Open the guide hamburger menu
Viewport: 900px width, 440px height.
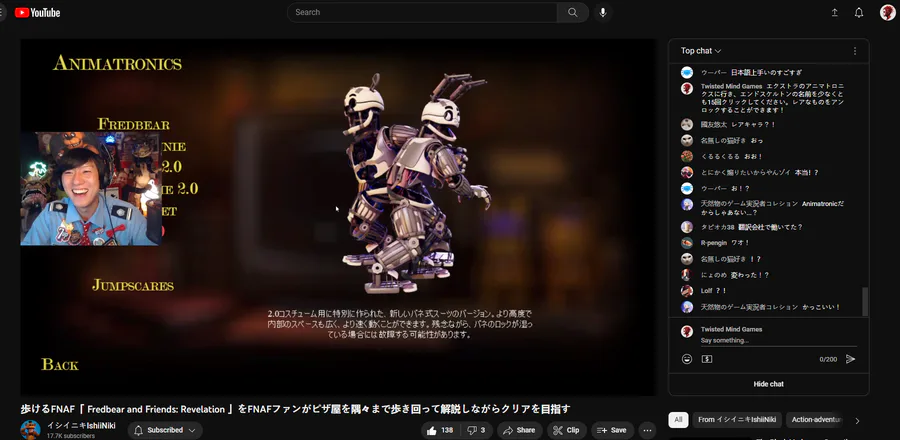pyautogui.click(x=2, y=13)
